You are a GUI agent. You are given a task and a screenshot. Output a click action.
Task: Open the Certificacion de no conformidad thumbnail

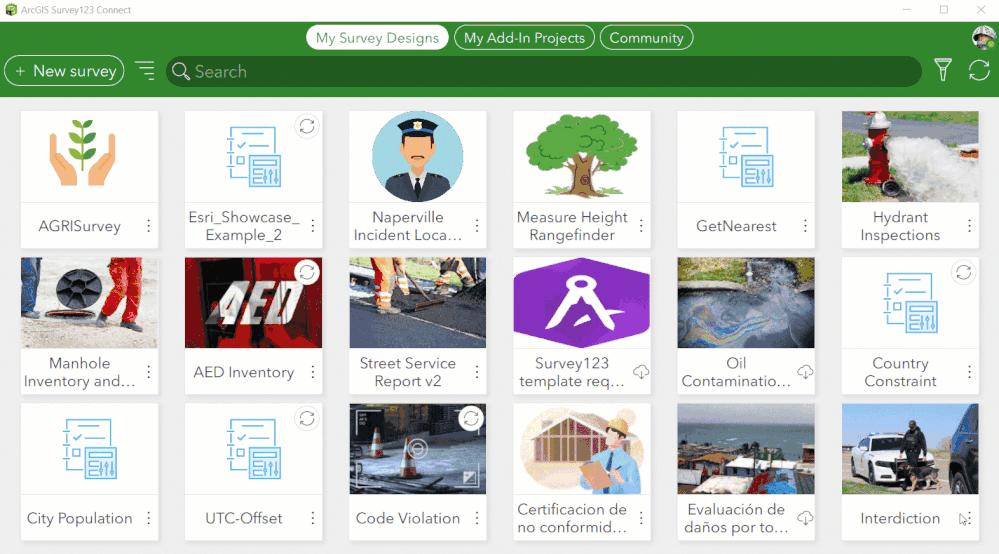click(x=582, y=449)
